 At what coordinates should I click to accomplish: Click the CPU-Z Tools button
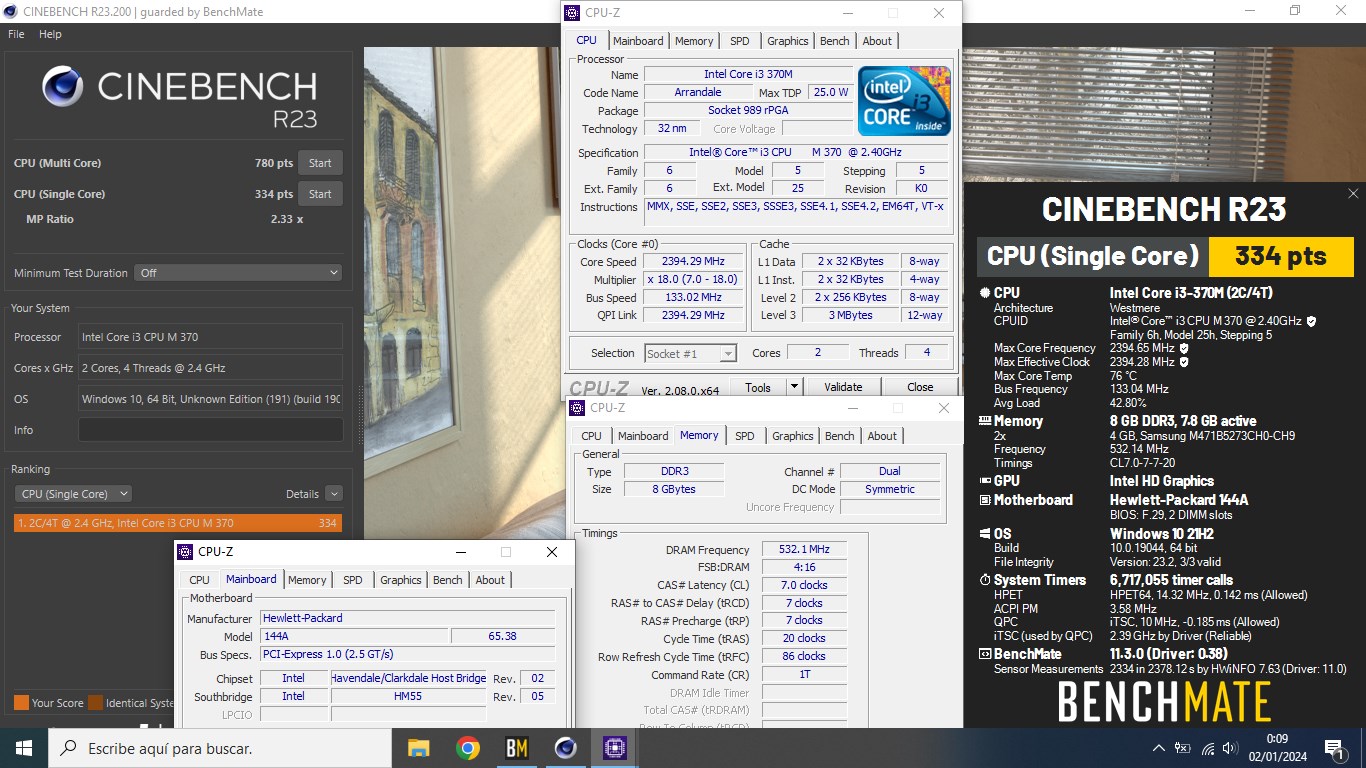758,387
